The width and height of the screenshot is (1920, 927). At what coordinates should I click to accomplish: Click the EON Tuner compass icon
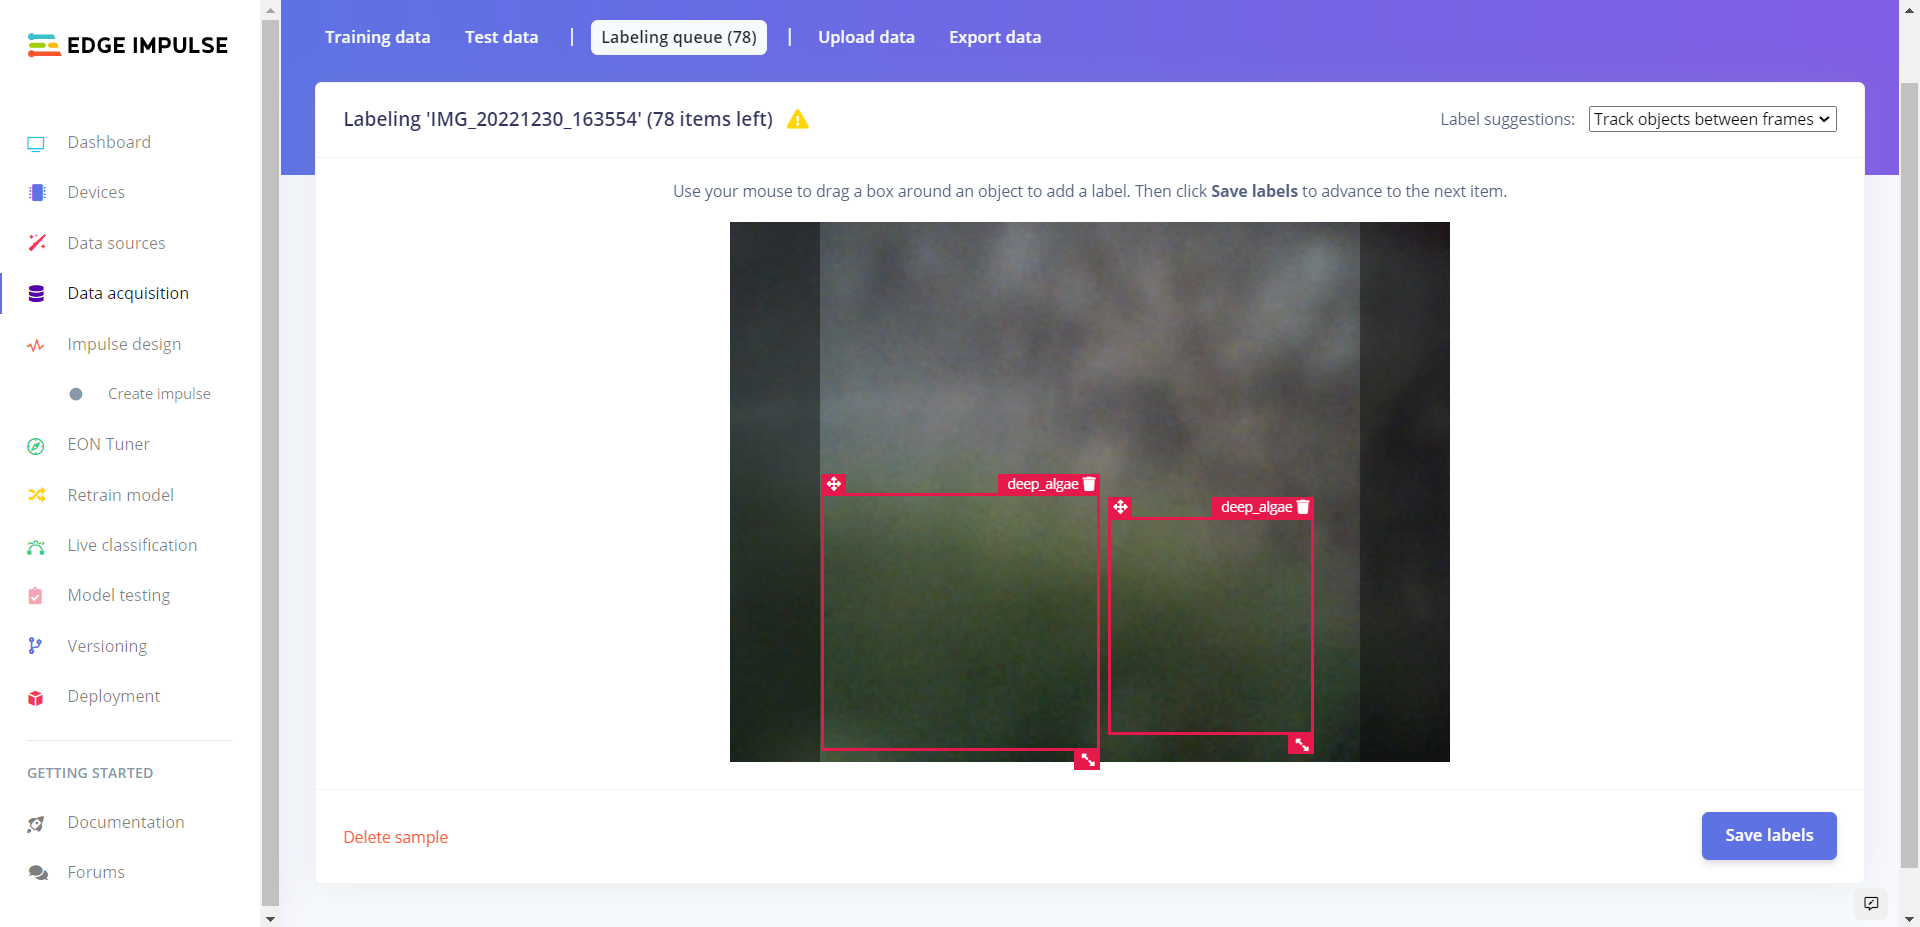[36, 445]
